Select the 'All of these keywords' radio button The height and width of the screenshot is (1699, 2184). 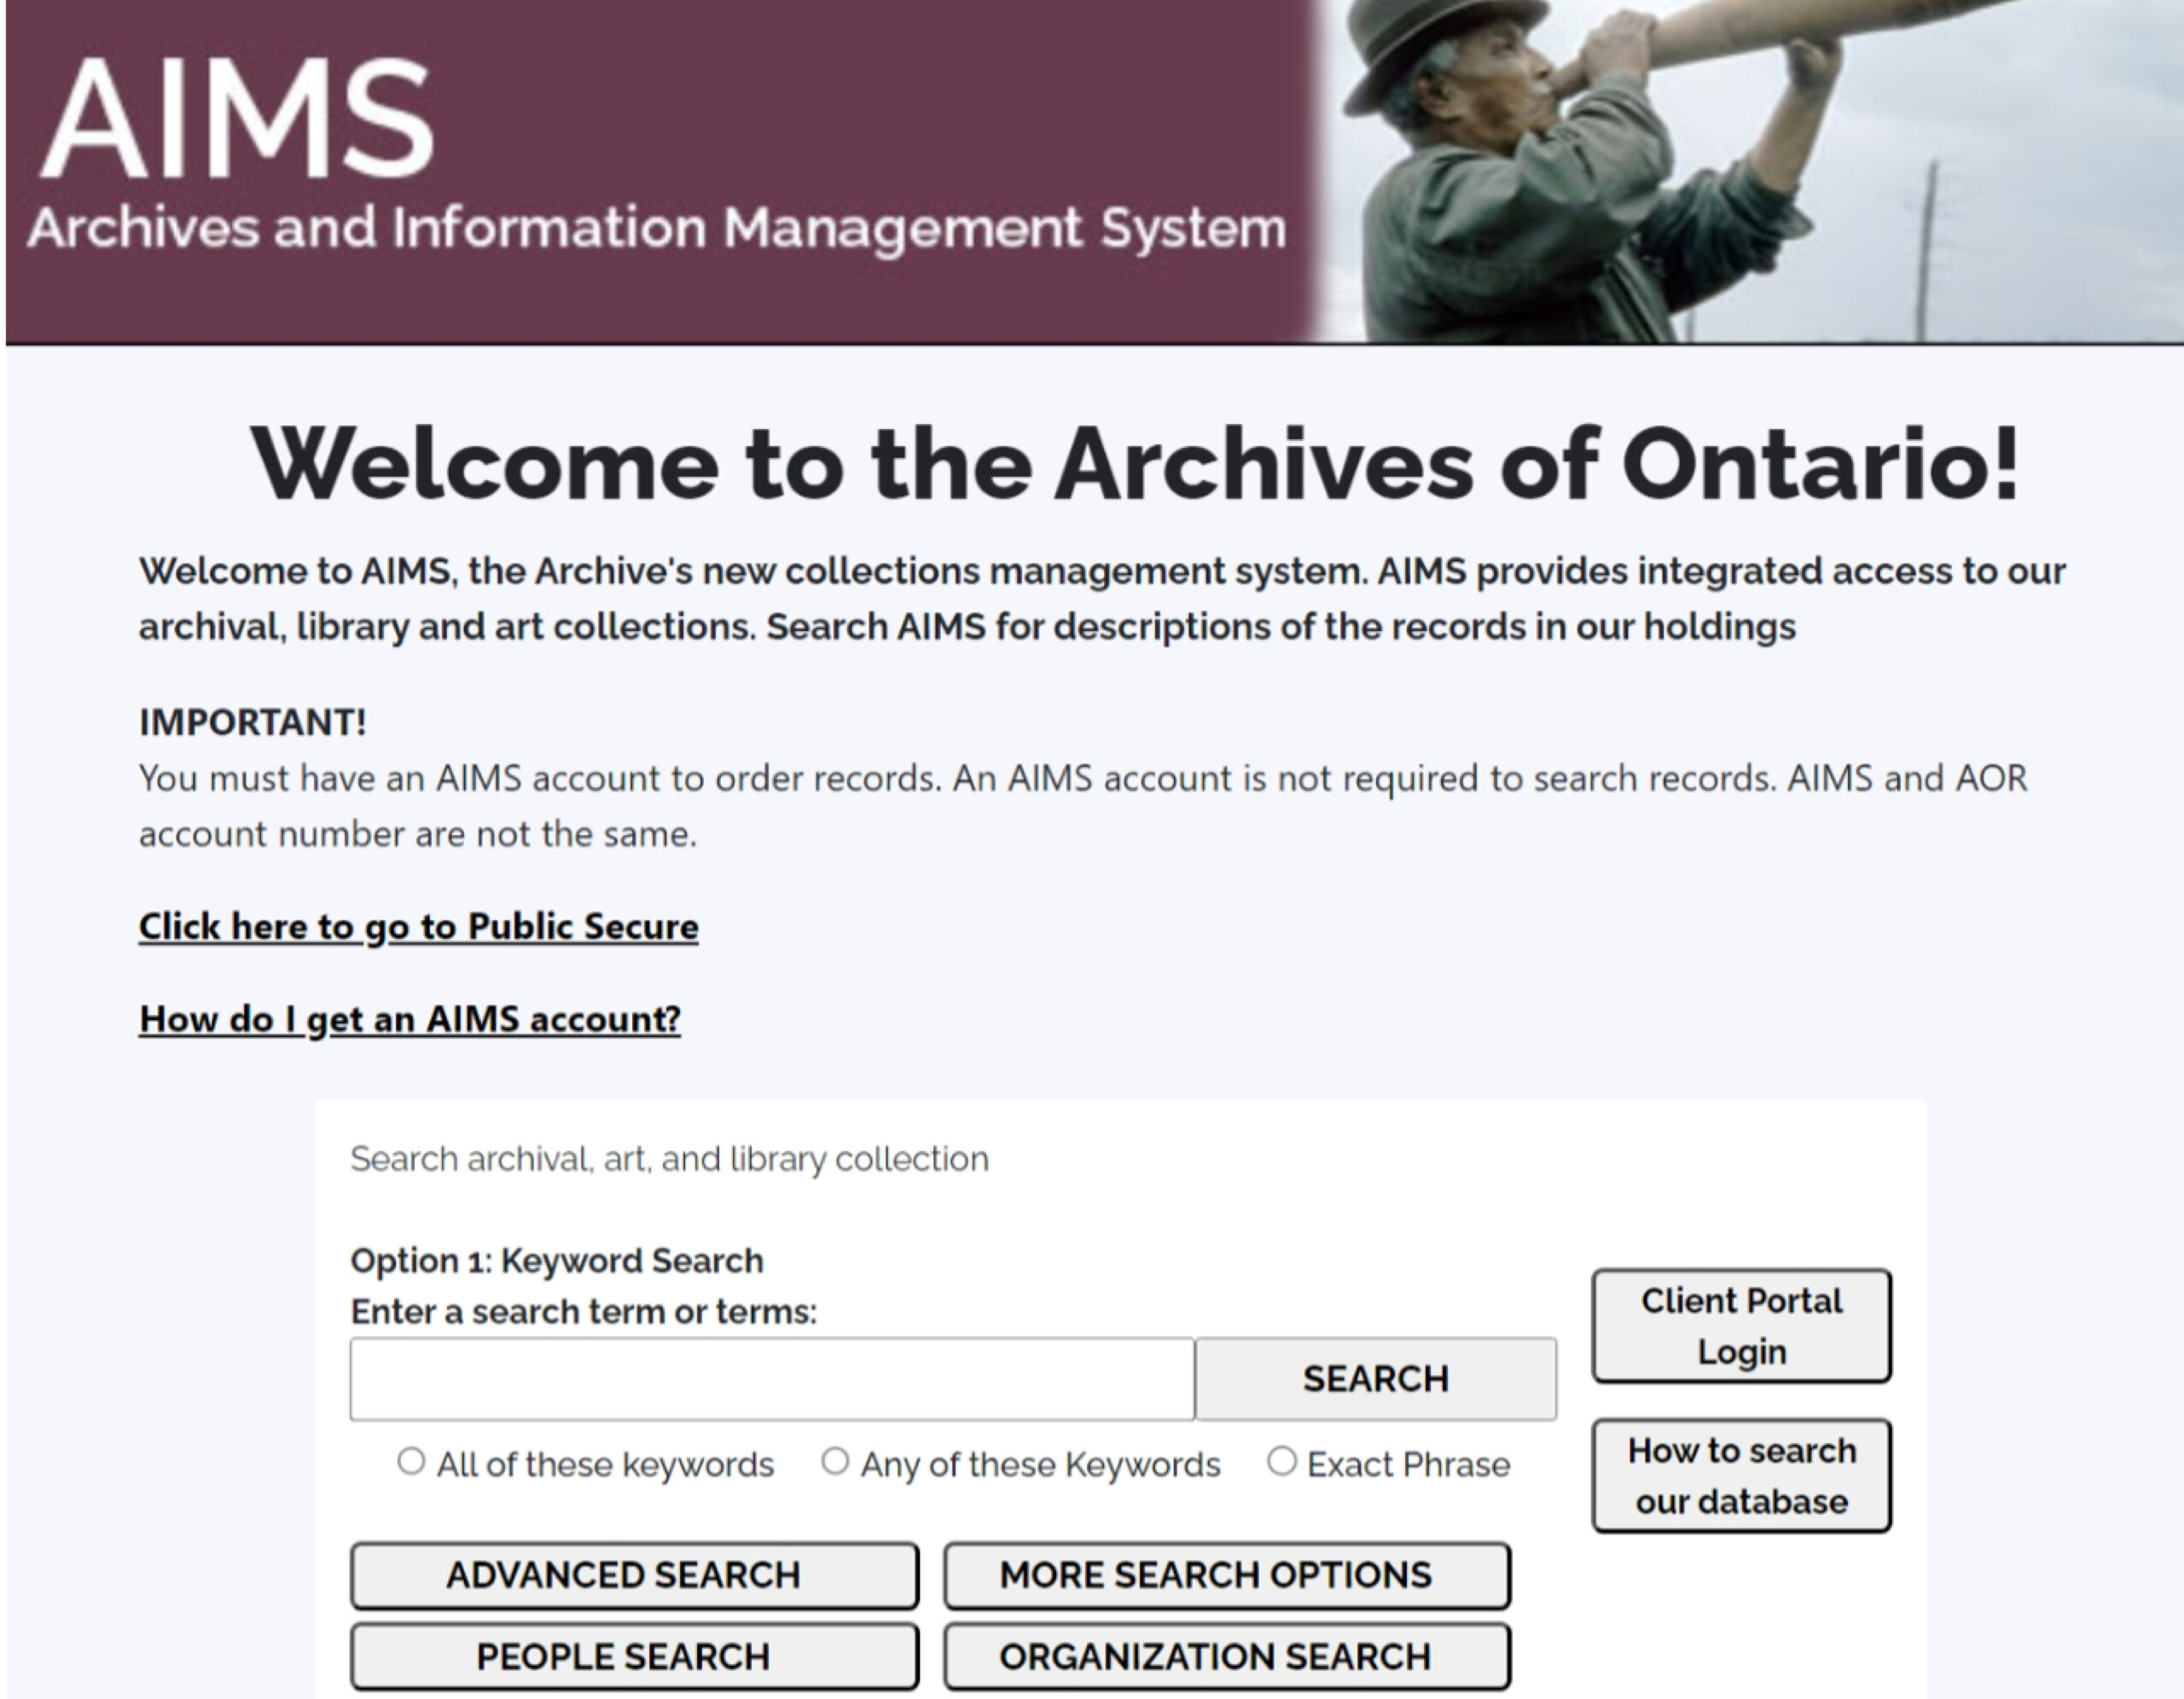pyautogui.click(x=411, y=1462)
